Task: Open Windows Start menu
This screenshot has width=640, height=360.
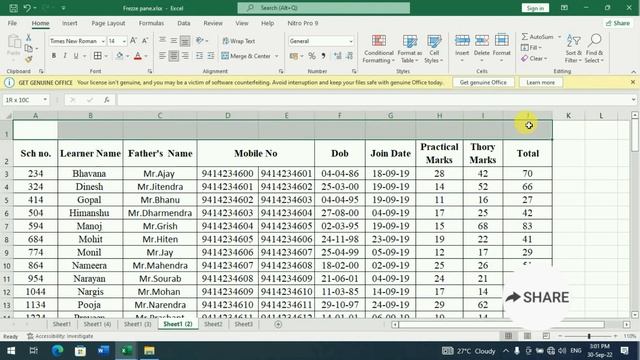Action: [x=11, y=351]
